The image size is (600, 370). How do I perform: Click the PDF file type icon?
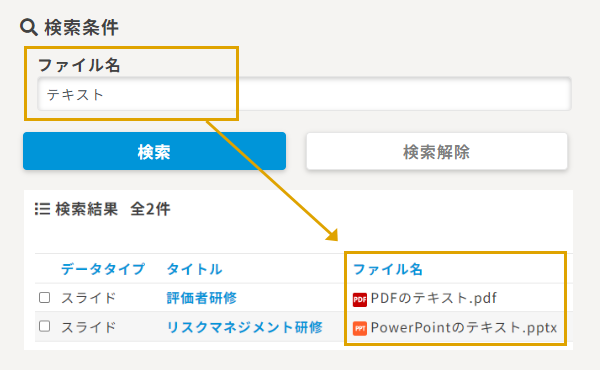pyautogui.click(x=360, y=300)
